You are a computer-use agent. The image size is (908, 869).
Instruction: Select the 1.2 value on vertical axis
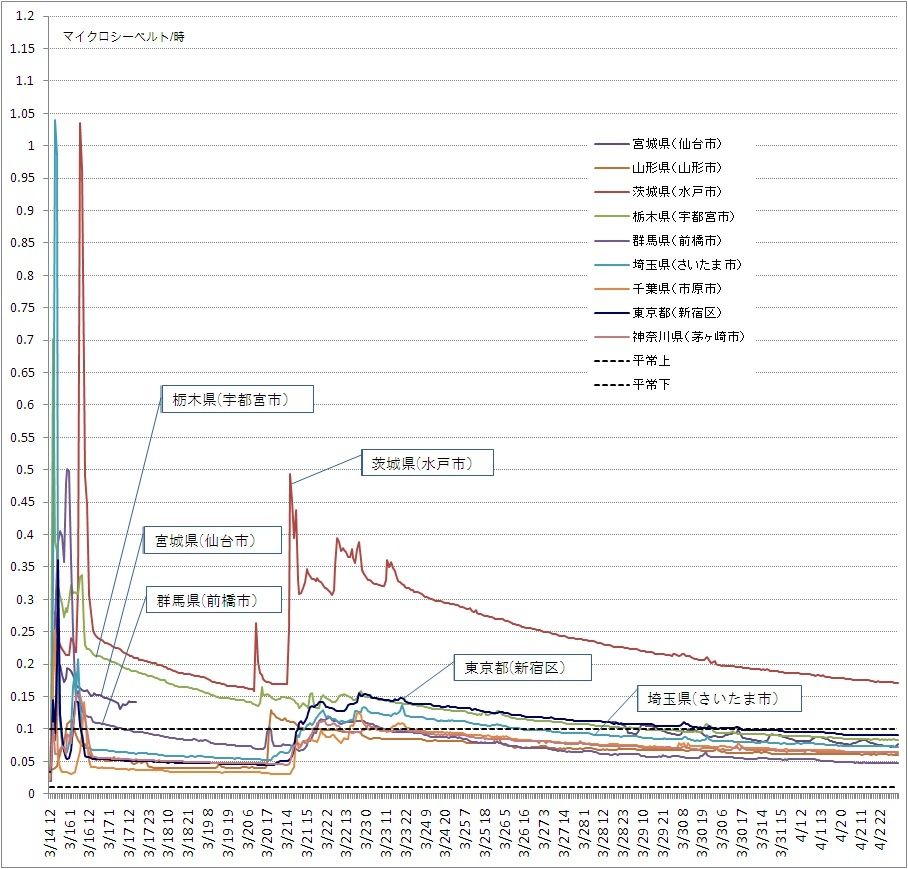[26, 16]
